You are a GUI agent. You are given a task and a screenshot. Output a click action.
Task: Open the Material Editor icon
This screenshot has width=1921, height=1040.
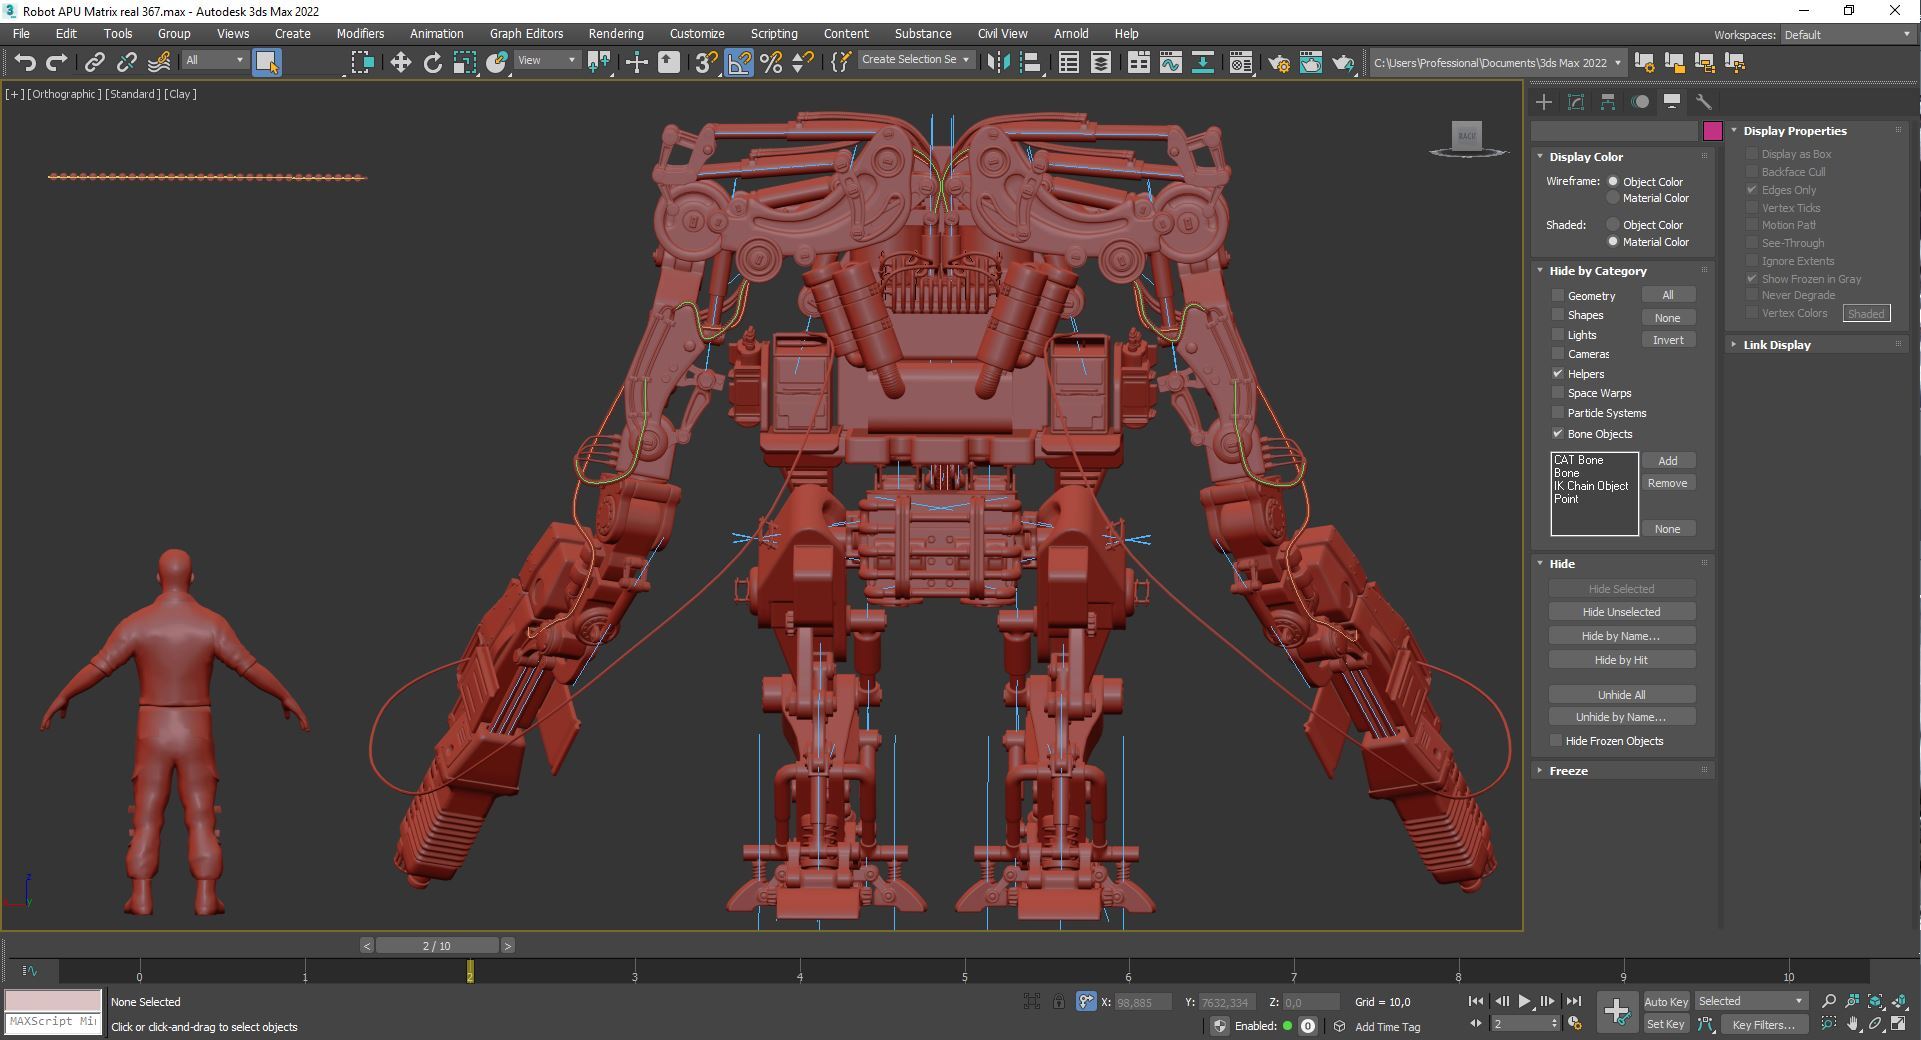point(1240,63)
